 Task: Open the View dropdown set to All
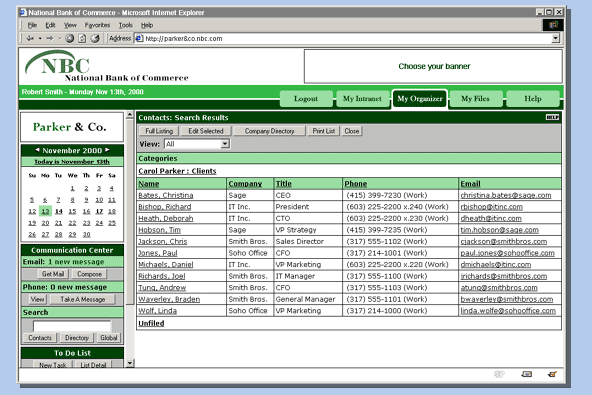[x=225, y=144]
